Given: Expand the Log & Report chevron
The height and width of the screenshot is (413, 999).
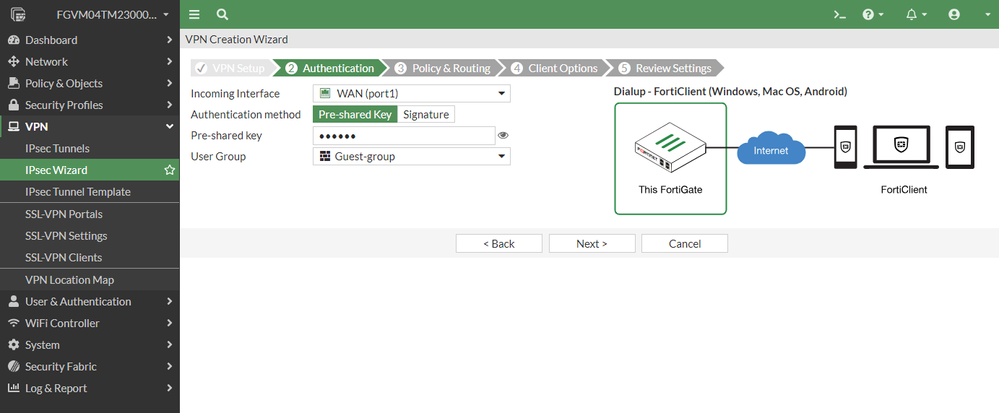Looking at the screenshot, I should click(169, 388).
